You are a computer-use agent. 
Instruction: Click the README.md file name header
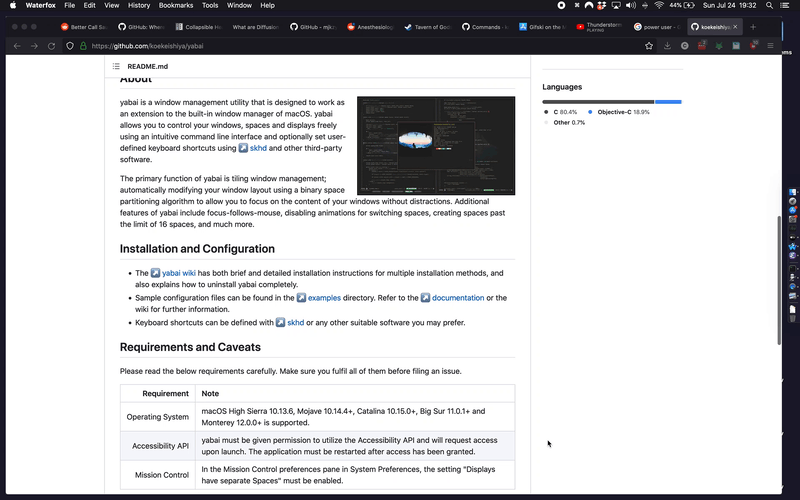pyautogui.click(x=147, y=66)
